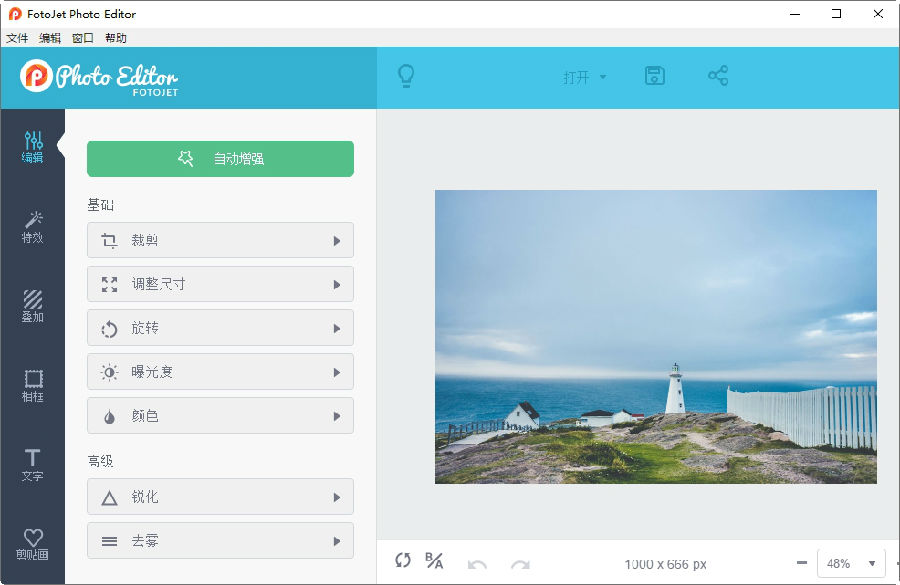
Task: Click the lightbulb tips icon
Action: click(406, 76)
